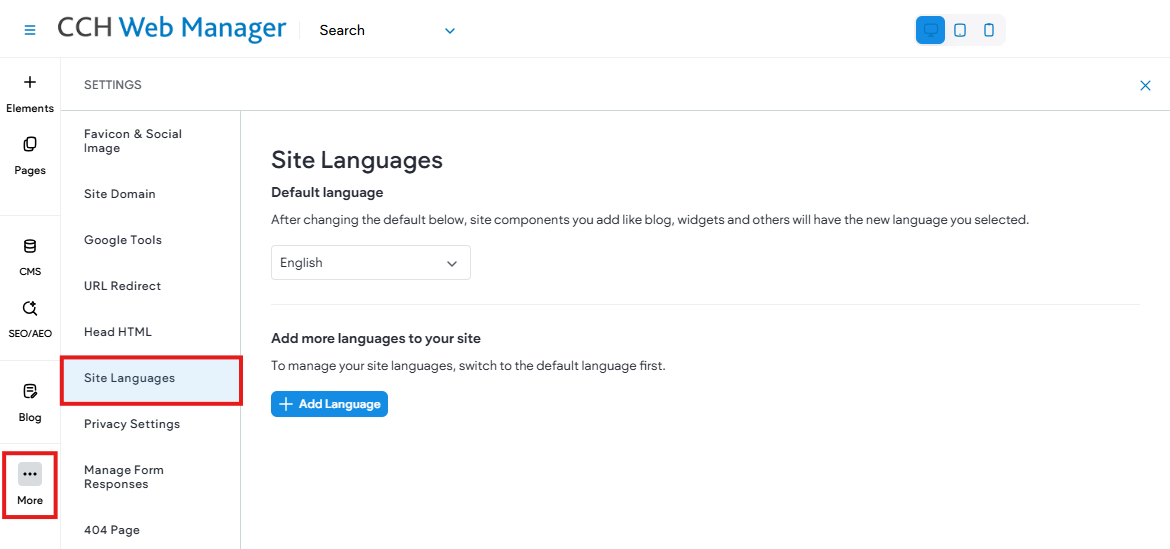Viewport: 1170px width, 549px height.
Task: Close the Settings panel
Action: tap(1145, 86)
